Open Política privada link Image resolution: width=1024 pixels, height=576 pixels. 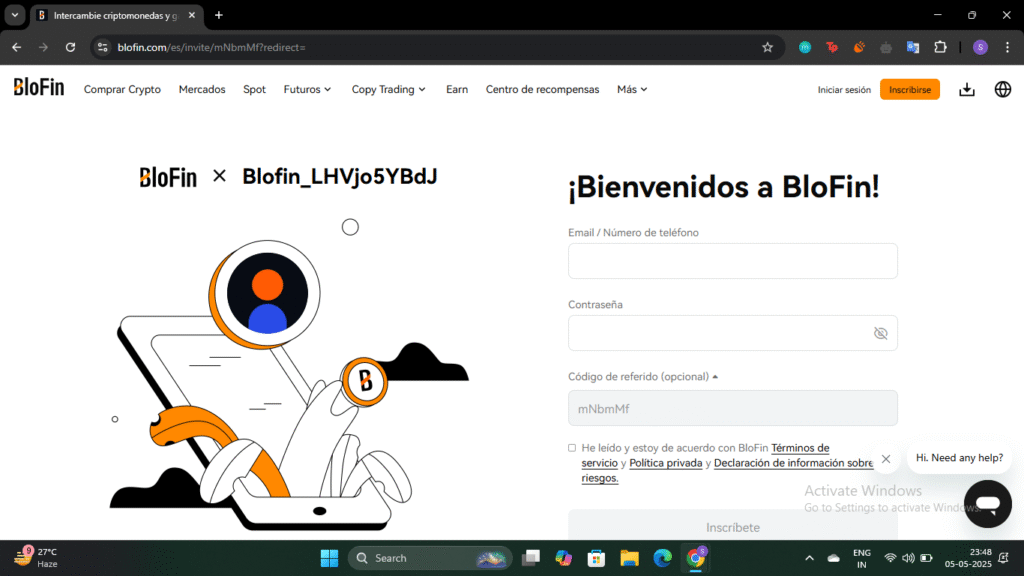coord(665,463)
